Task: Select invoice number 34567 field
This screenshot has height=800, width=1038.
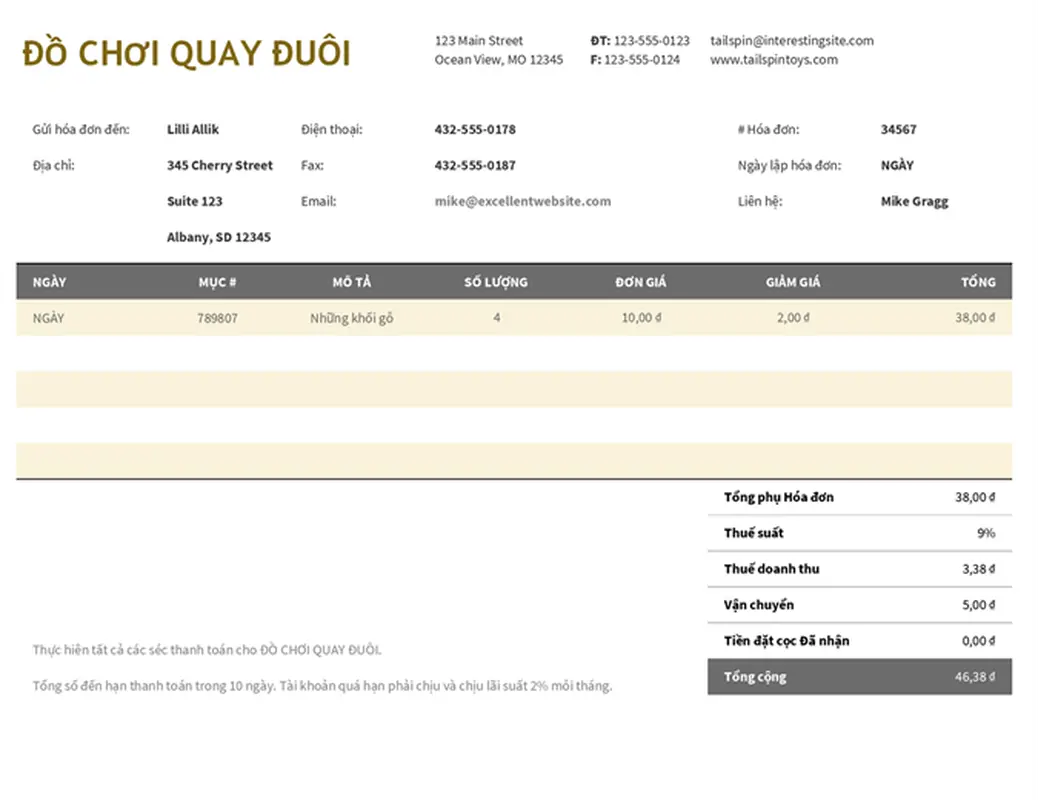Action: [x=898, y=129]
